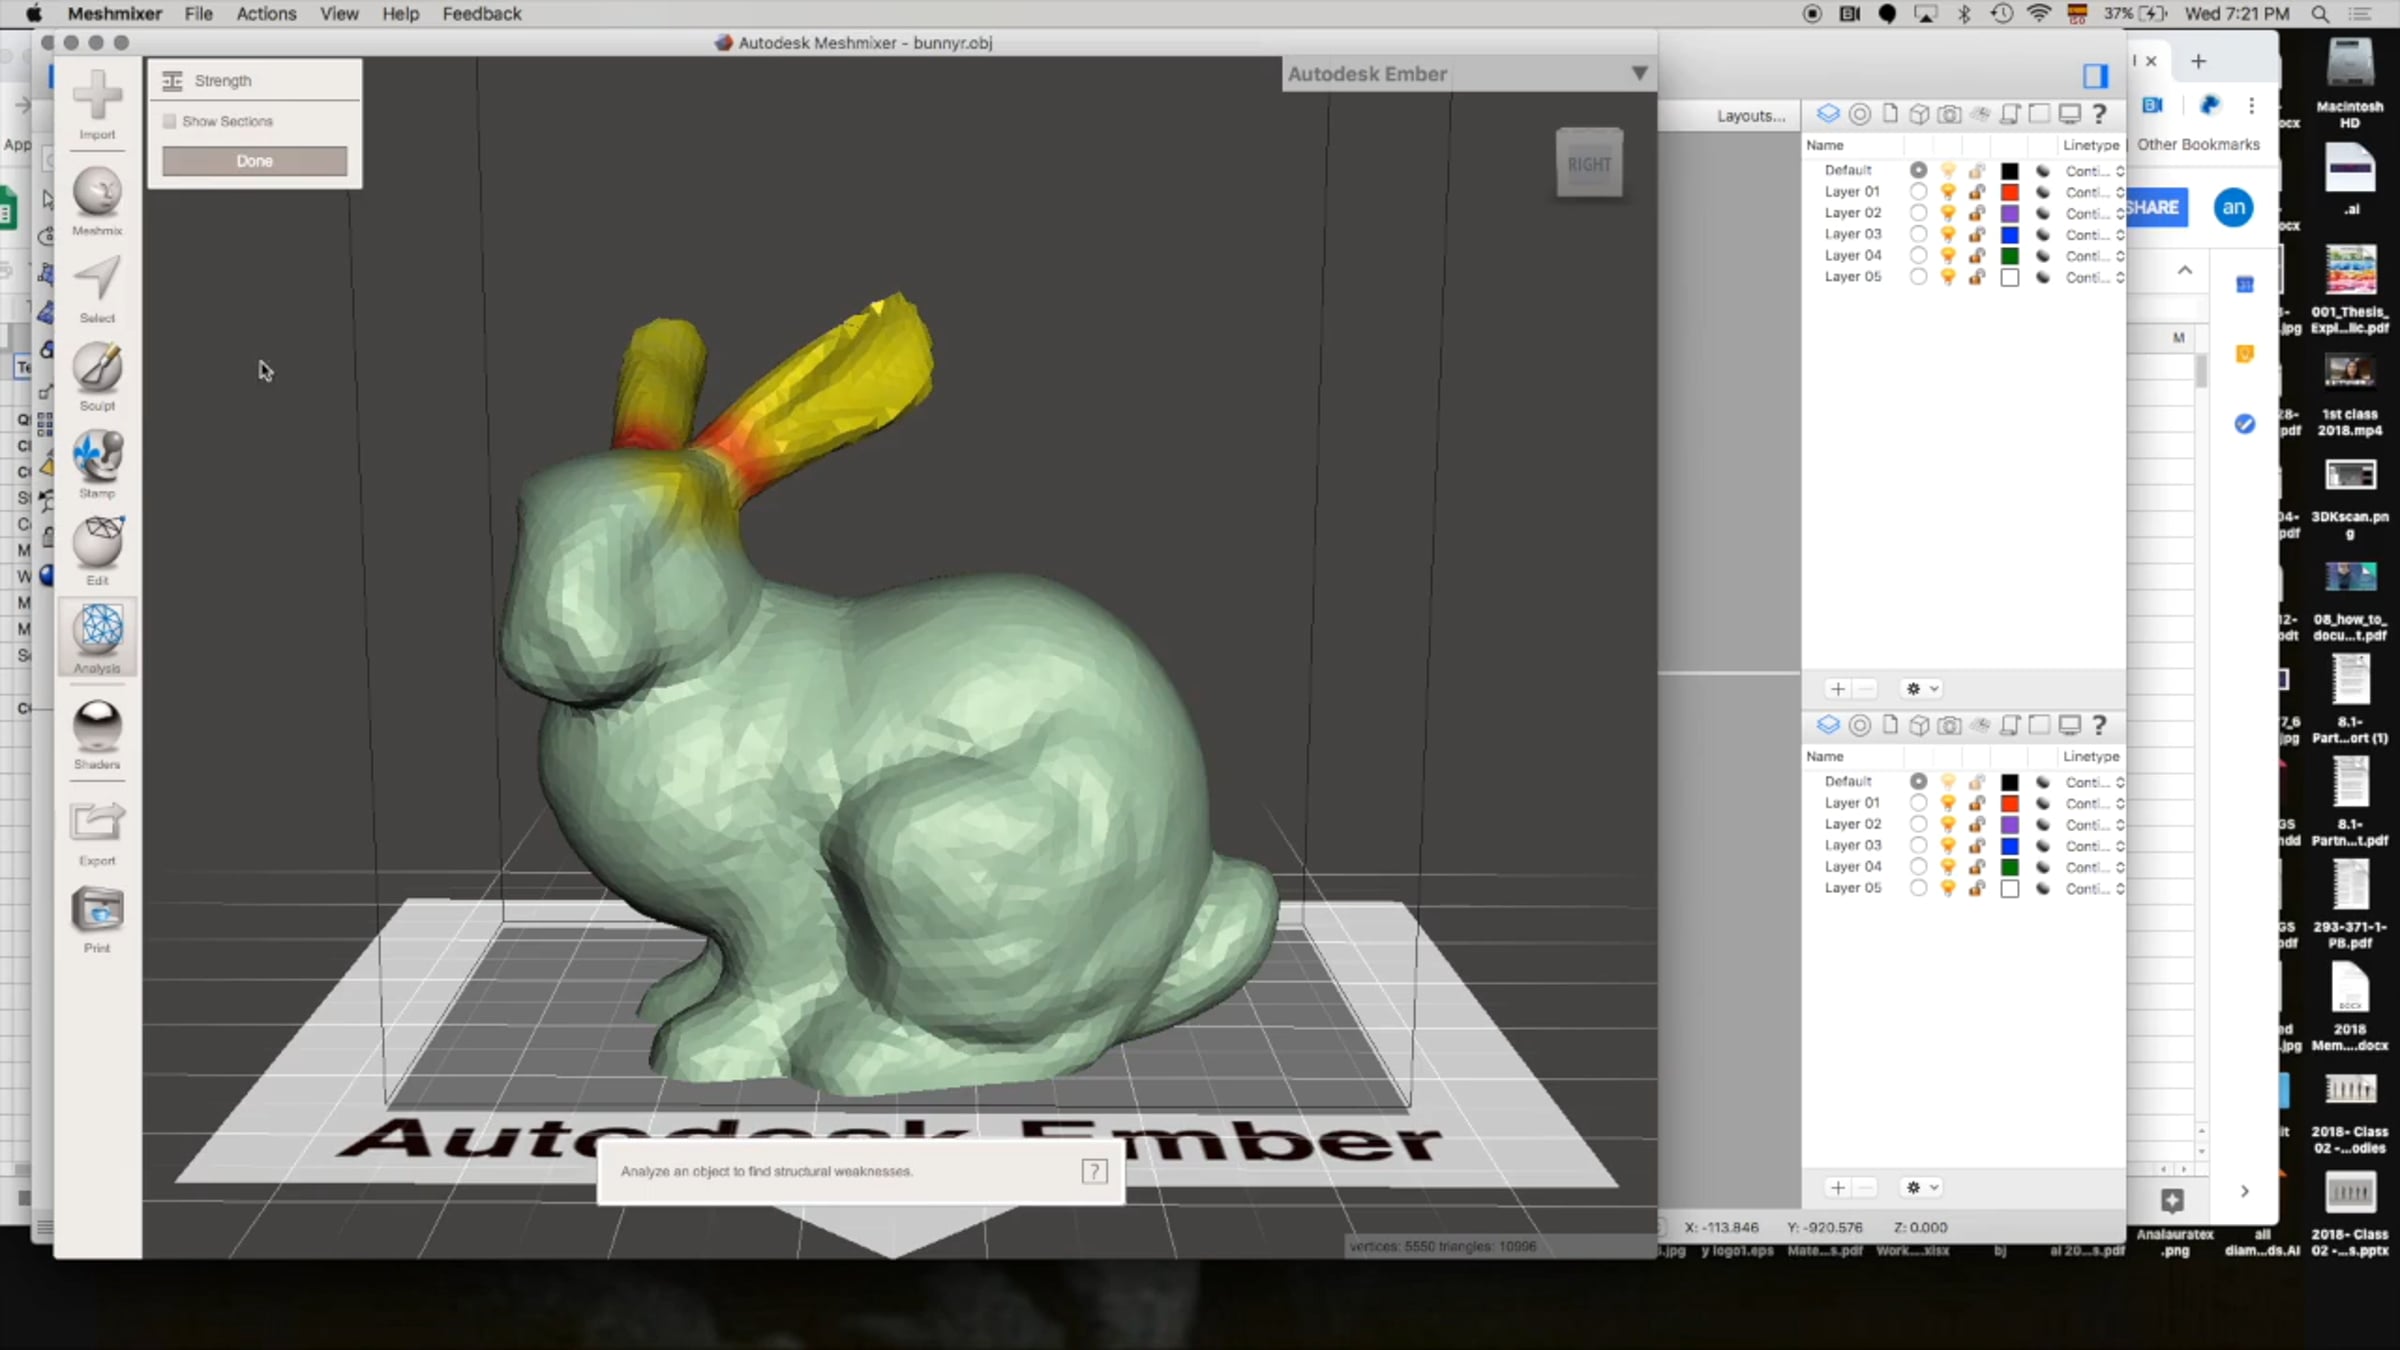Open gear options dropdown in bottom layer panel

(1921, 1187)
